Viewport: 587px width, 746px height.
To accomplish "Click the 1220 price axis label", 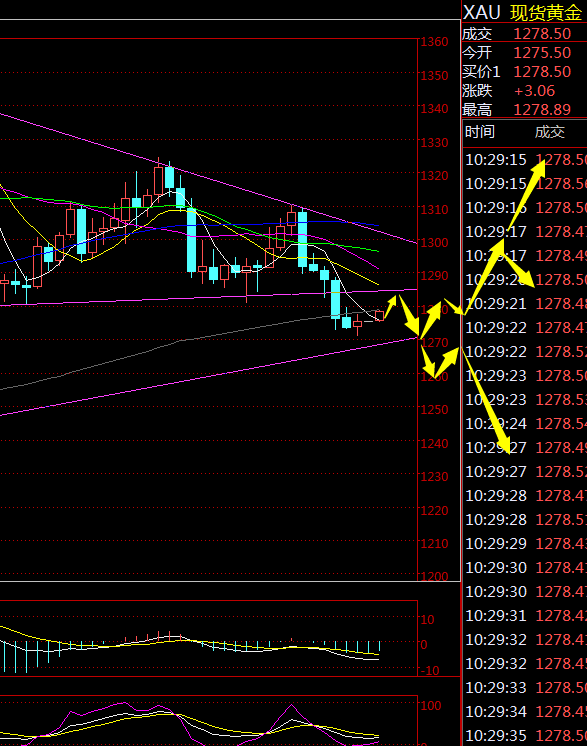I will click(434, 510).
